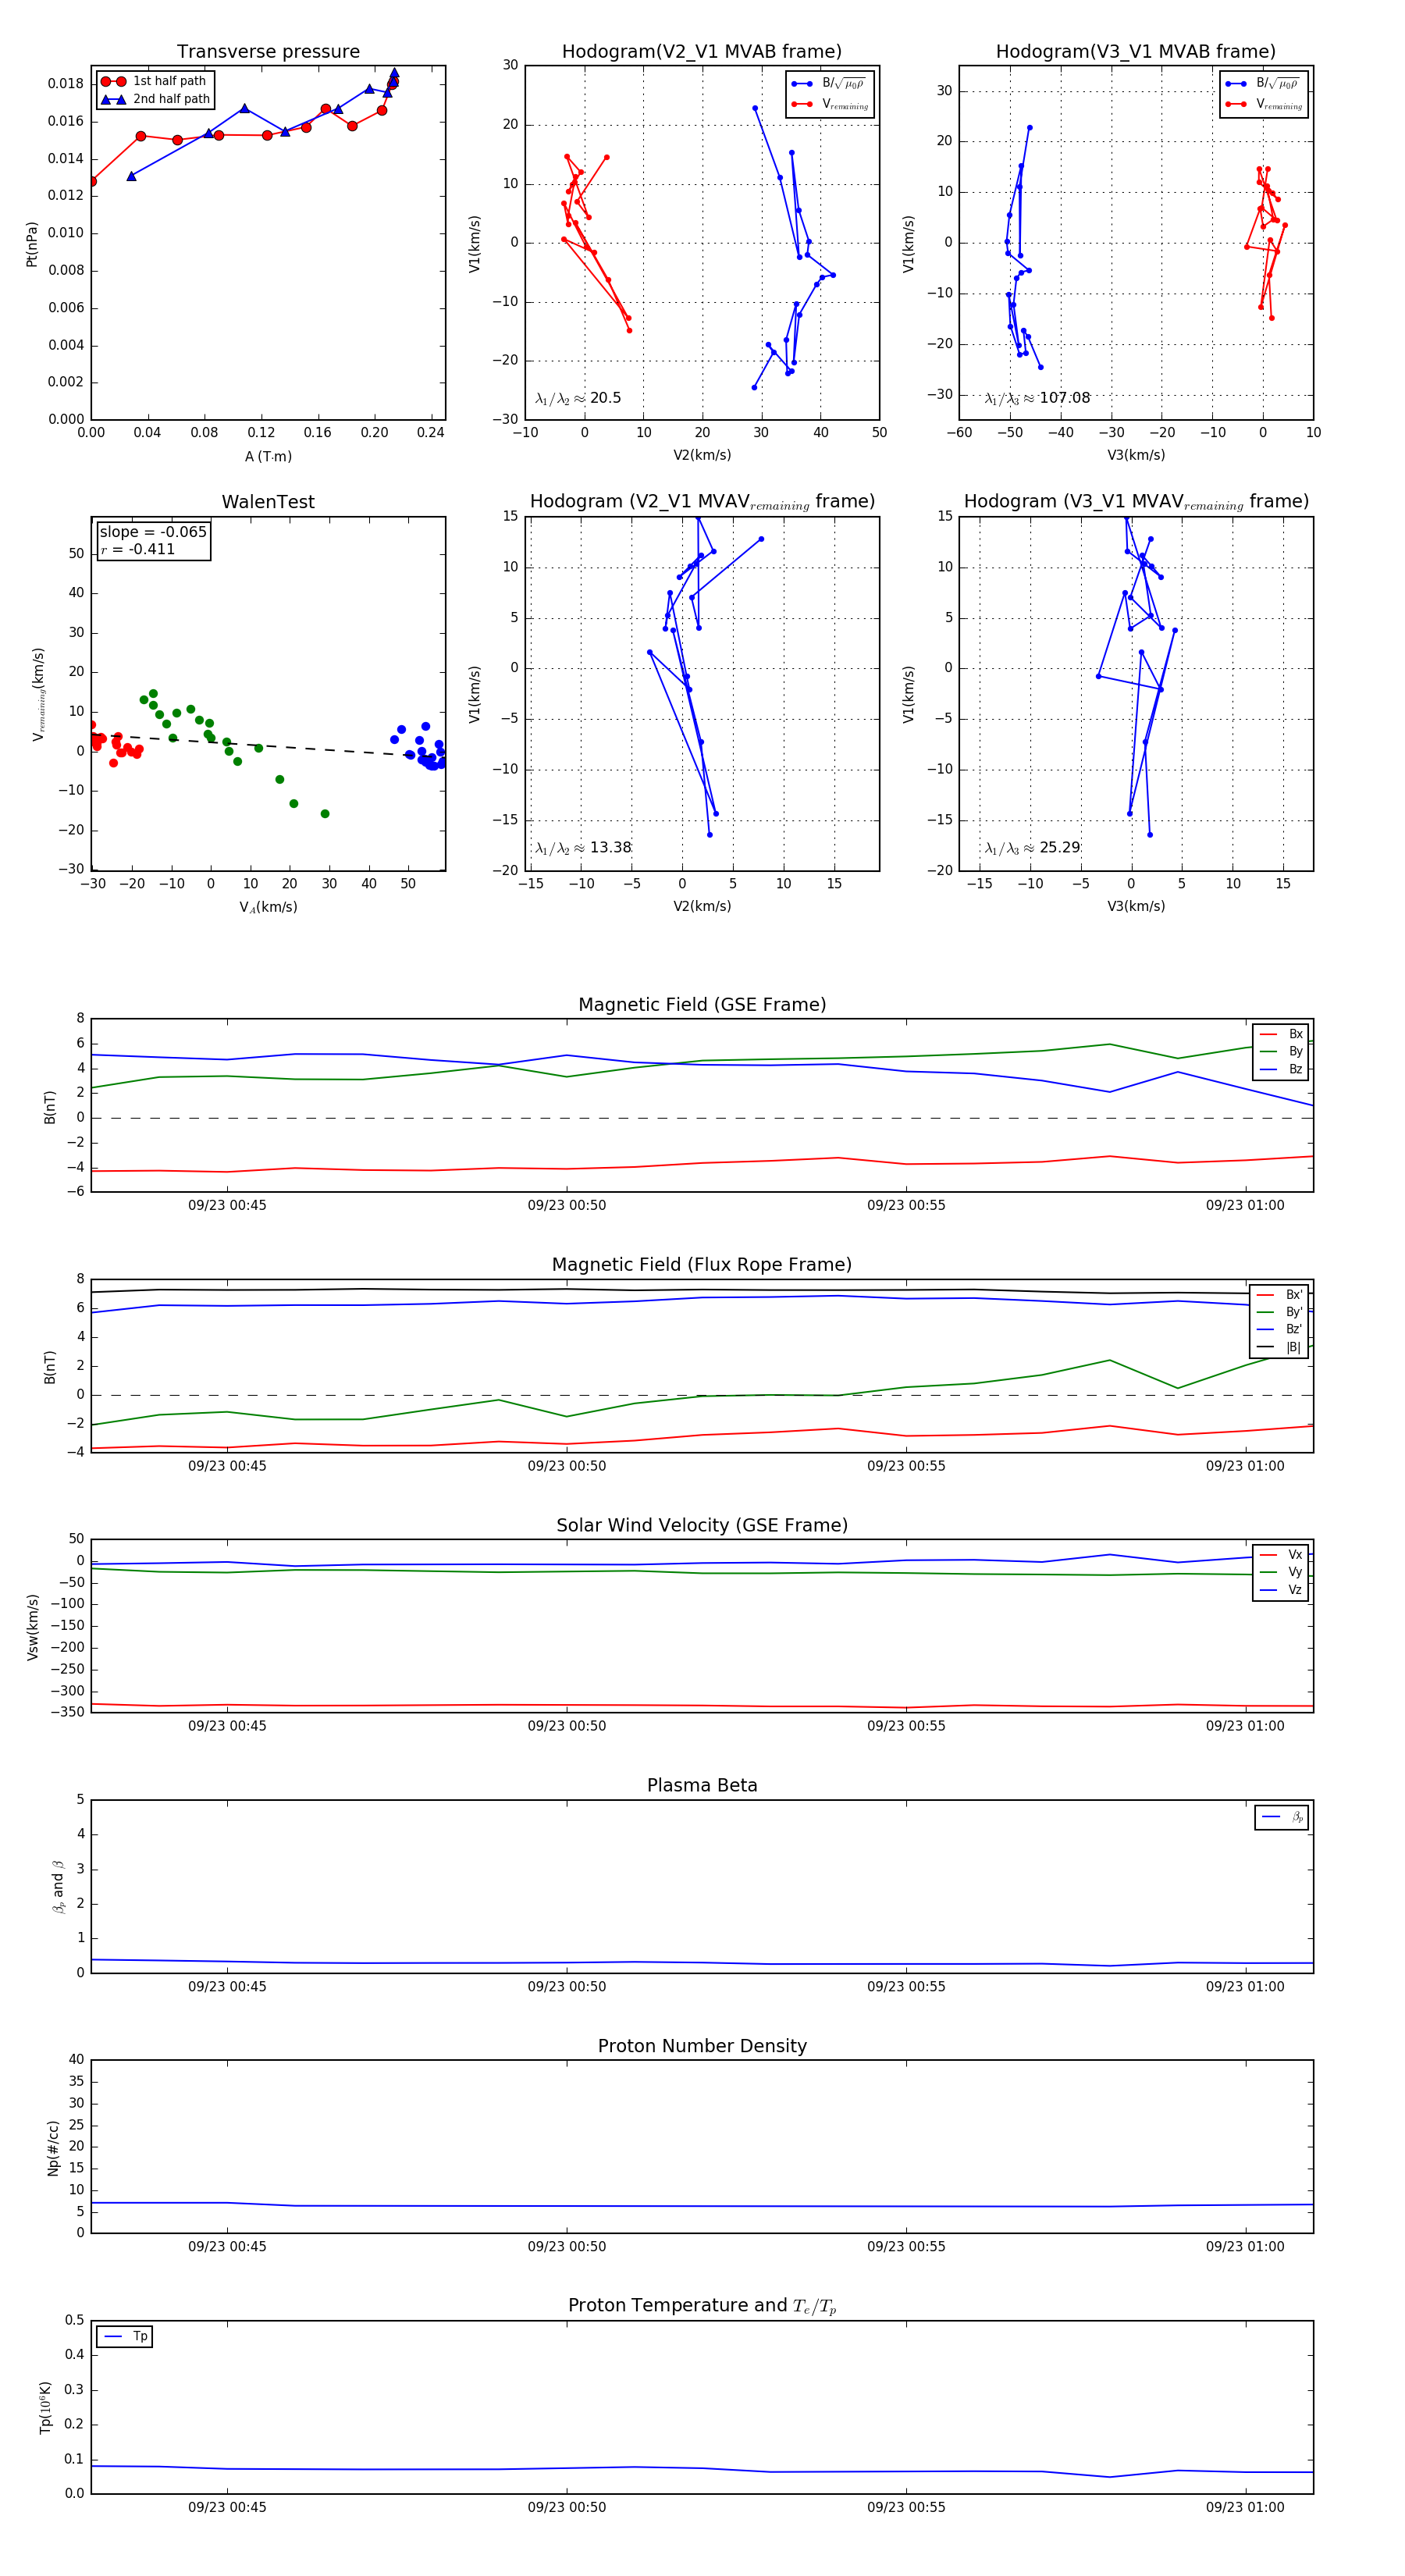Click the Vz legend entry in Solar Wind plot
The width and height of the screenshot is (1405, 2576).
click(1281, 1589)
